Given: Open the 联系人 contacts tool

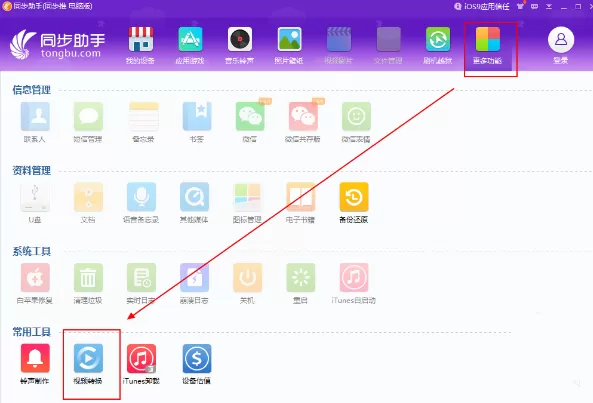Looking at the screenshot, I should pyautogui.click(x=35, y=122).
